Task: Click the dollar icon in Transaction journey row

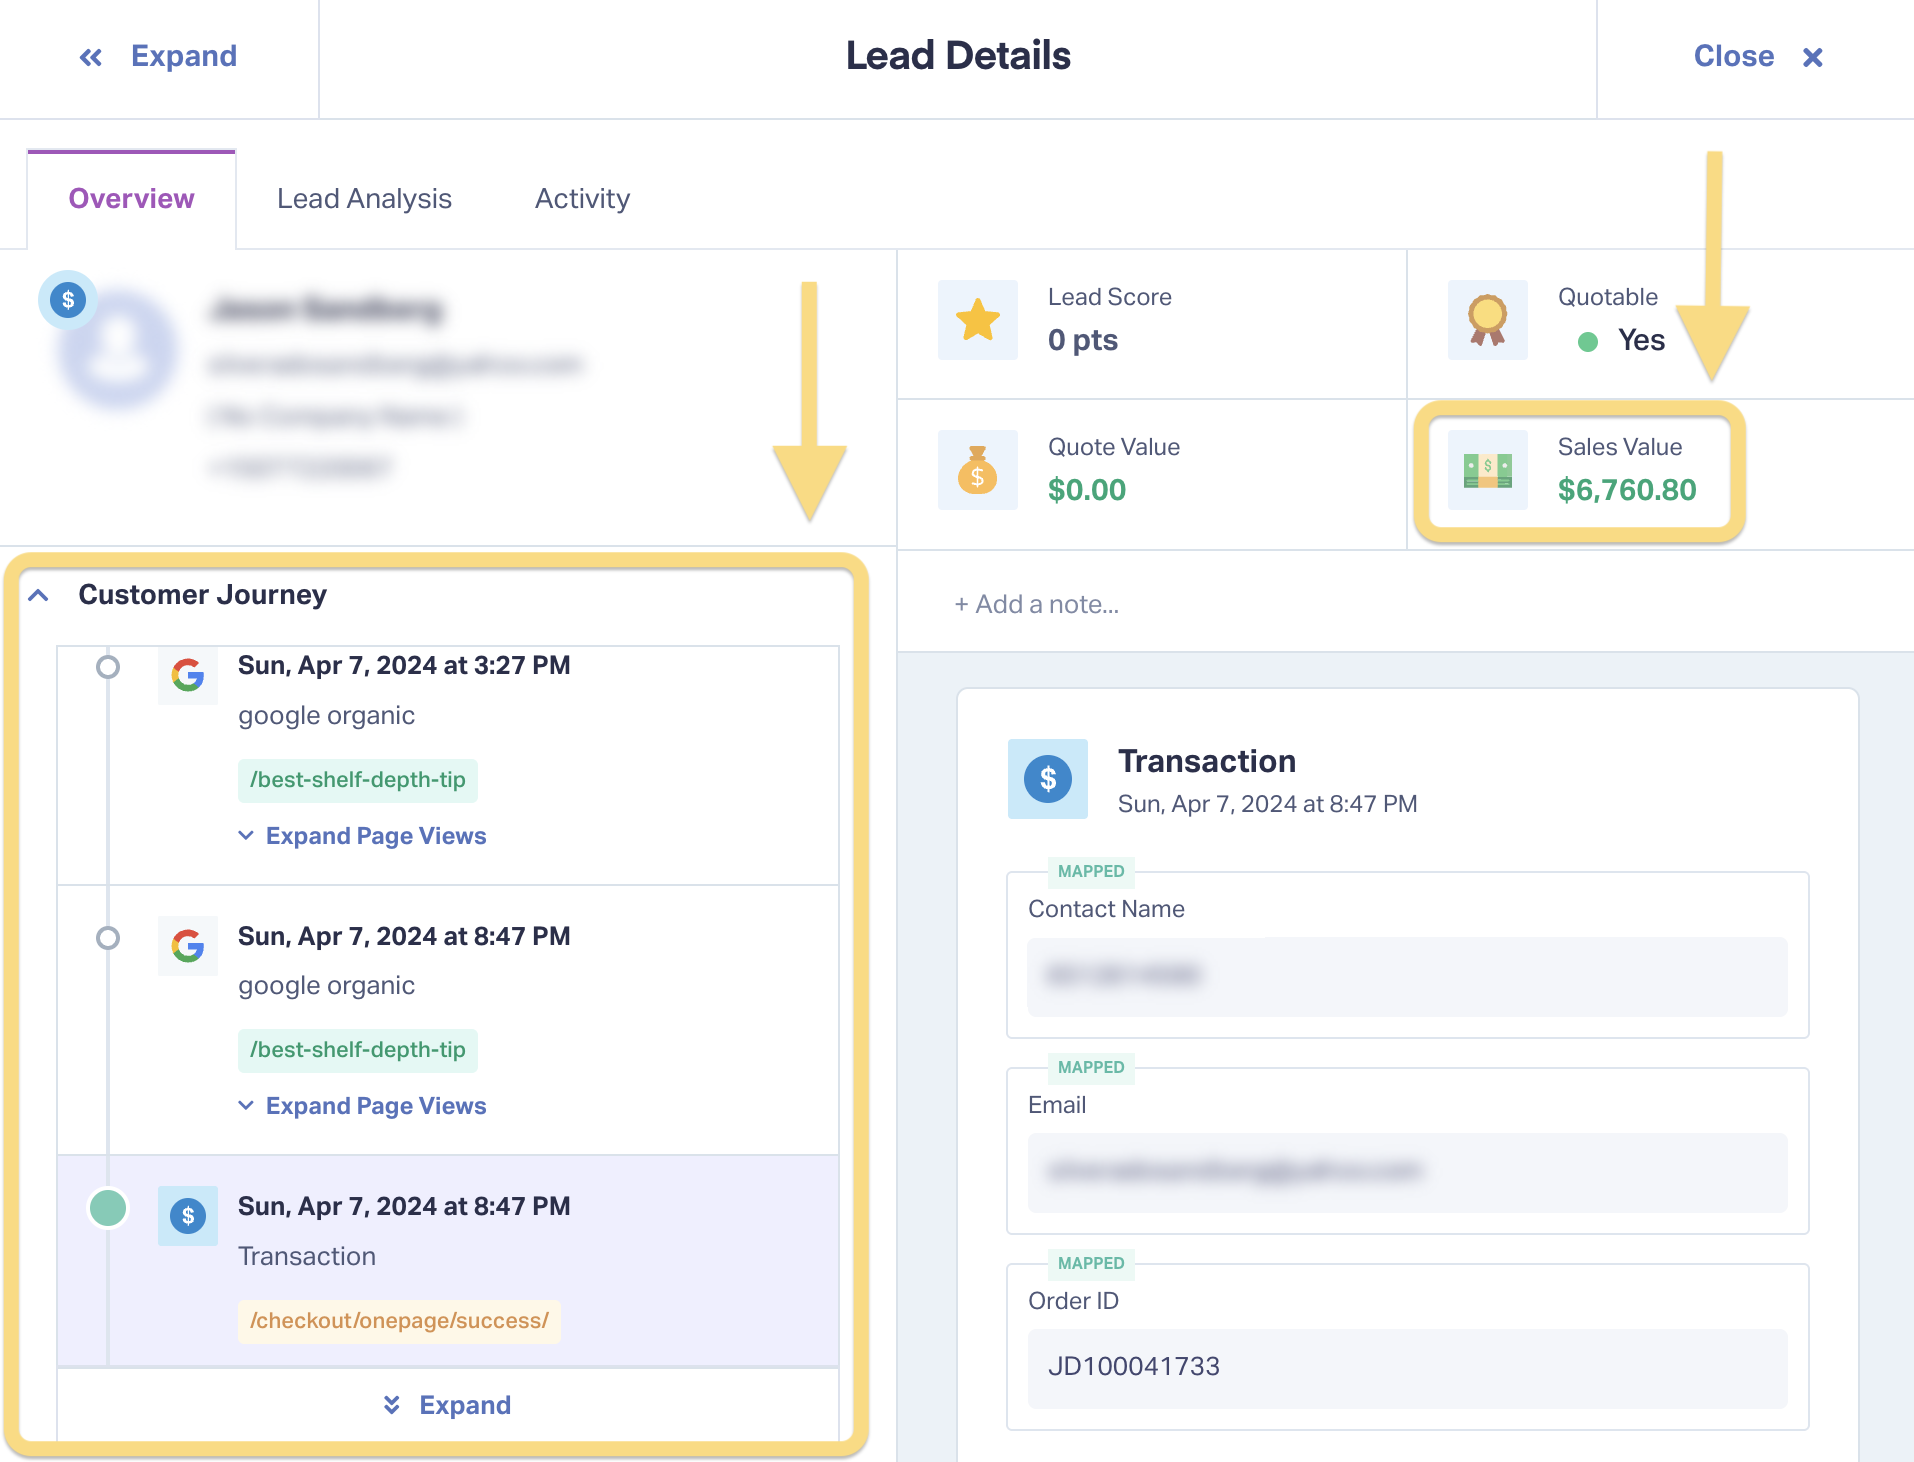Action: tap(188, 1216)
